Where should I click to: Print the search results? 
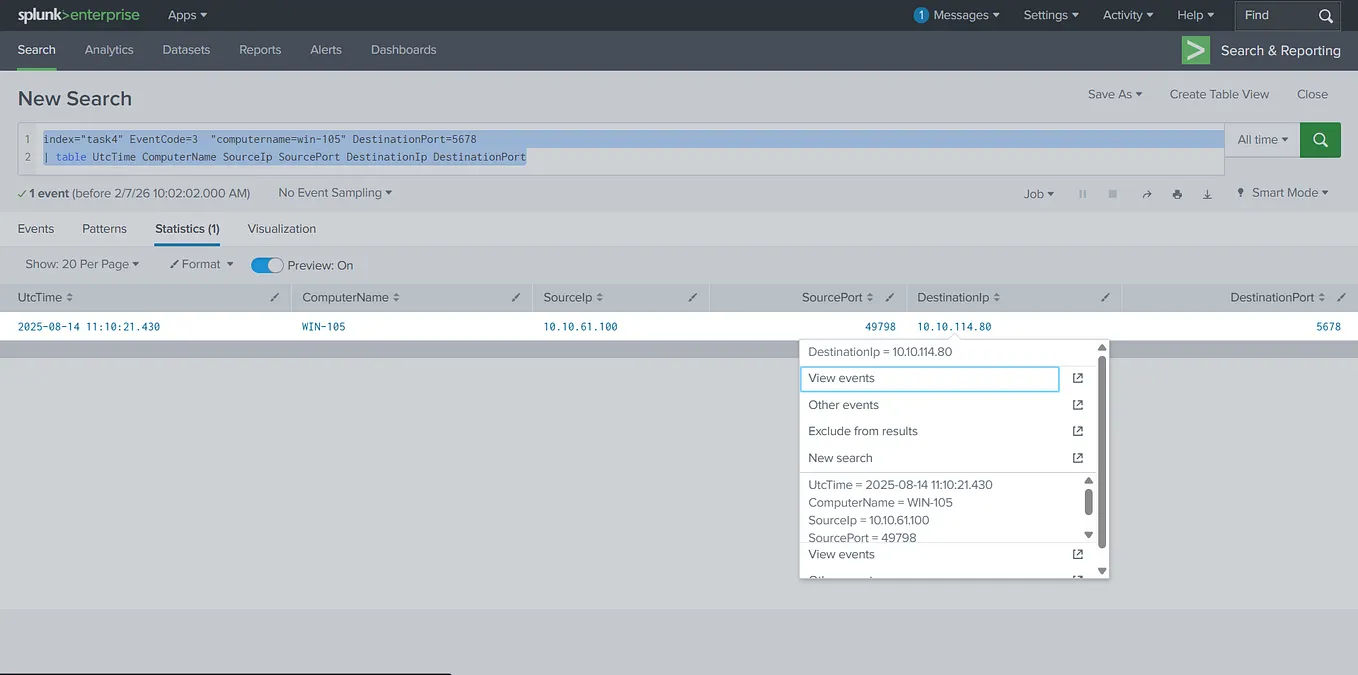(1177, 194)
